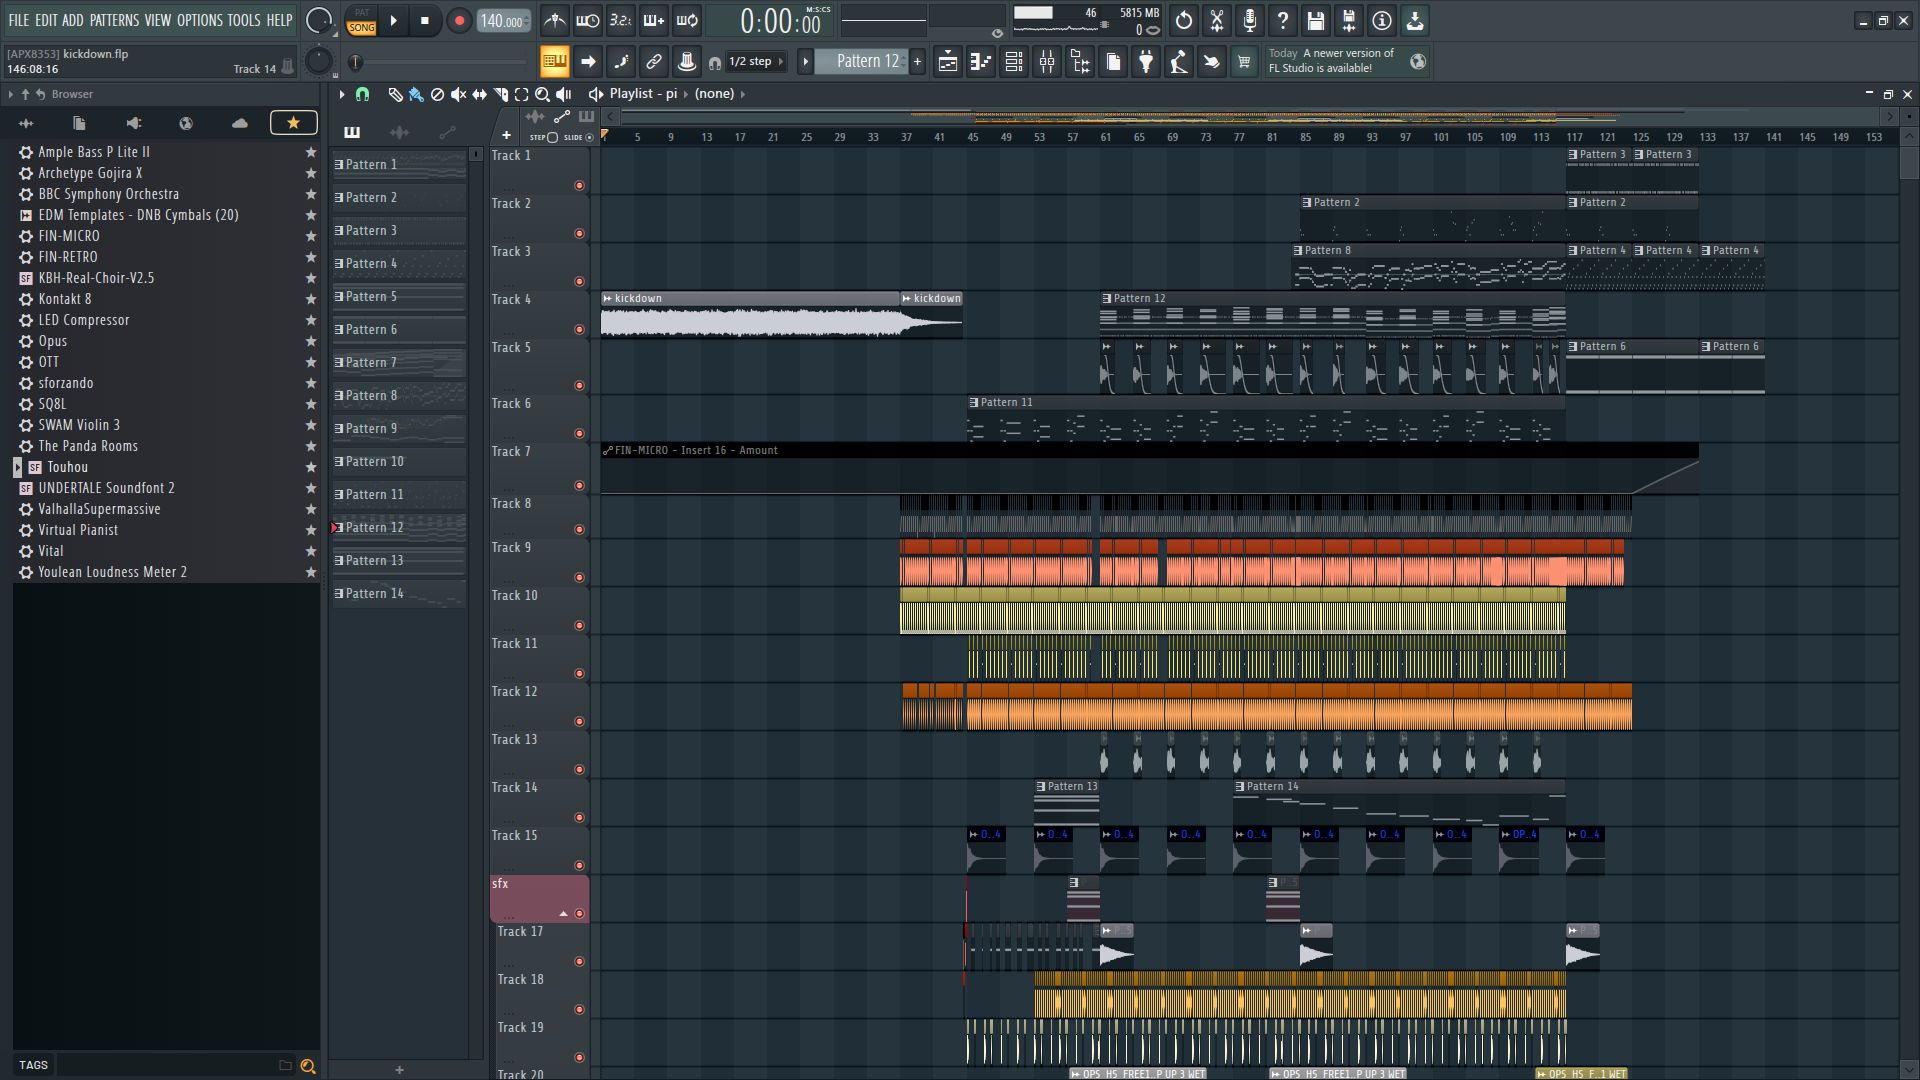The image size is (1920, 1080).
Task: Open the PATTERNS menu
Action: (x=114, y=20)
